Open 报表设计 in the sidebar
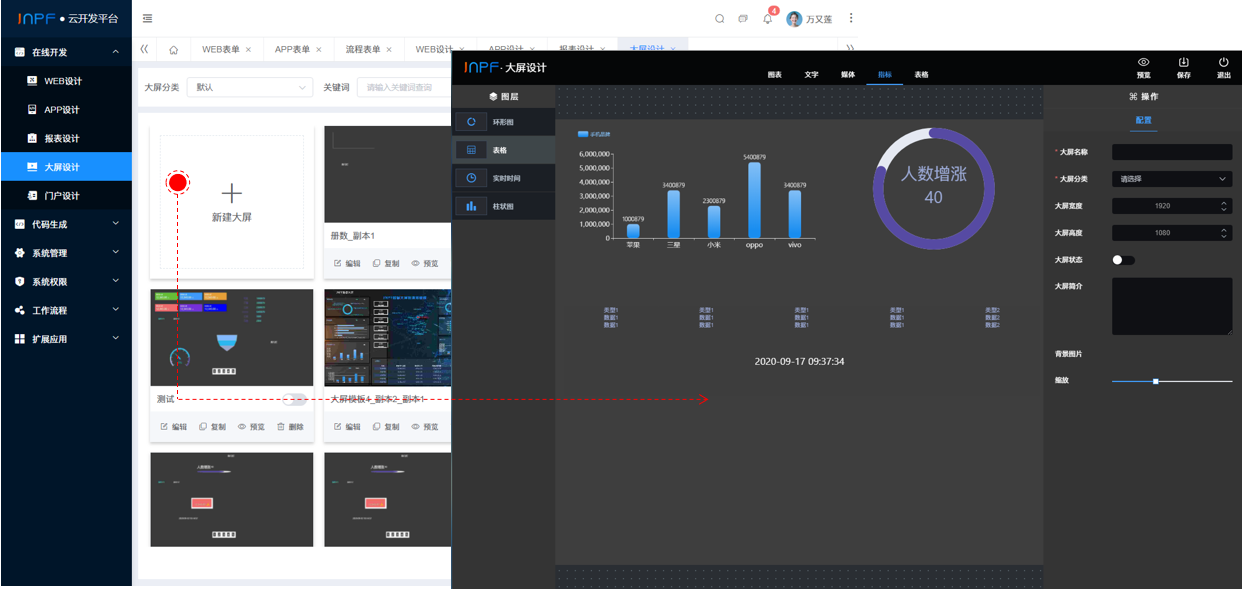Image resolution: width=1242 pixels, height=589 pixels. (66, 138)
